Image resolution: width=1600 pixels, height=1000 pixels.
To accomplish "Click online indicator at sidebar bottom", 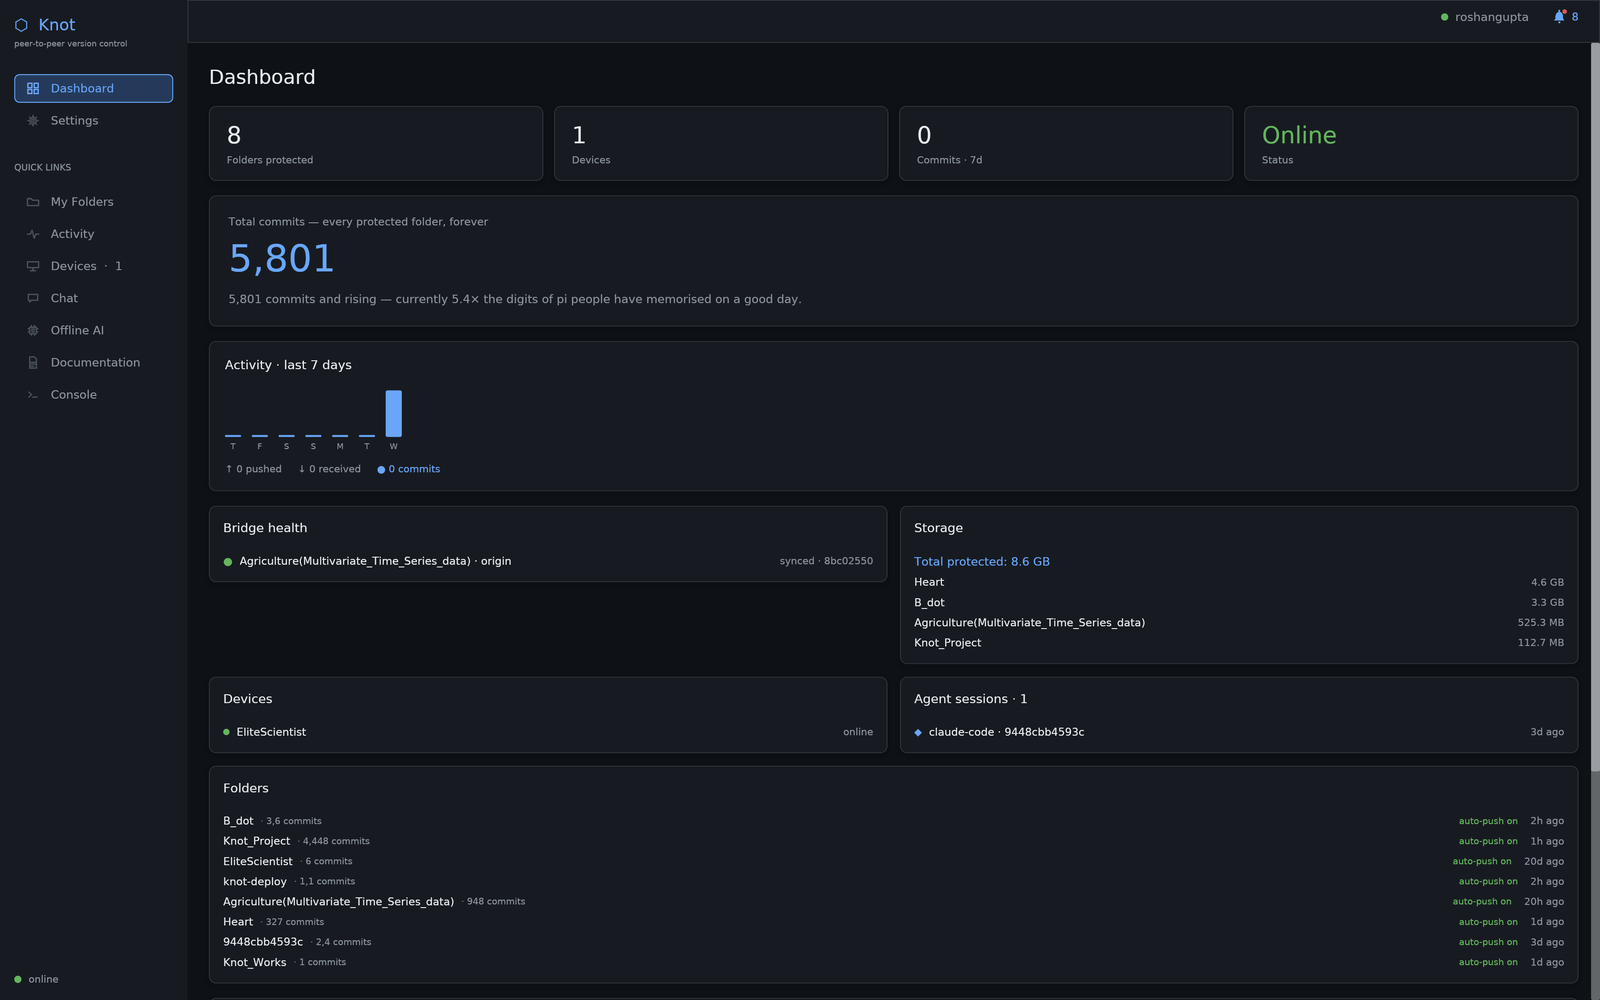I will 36,979.
